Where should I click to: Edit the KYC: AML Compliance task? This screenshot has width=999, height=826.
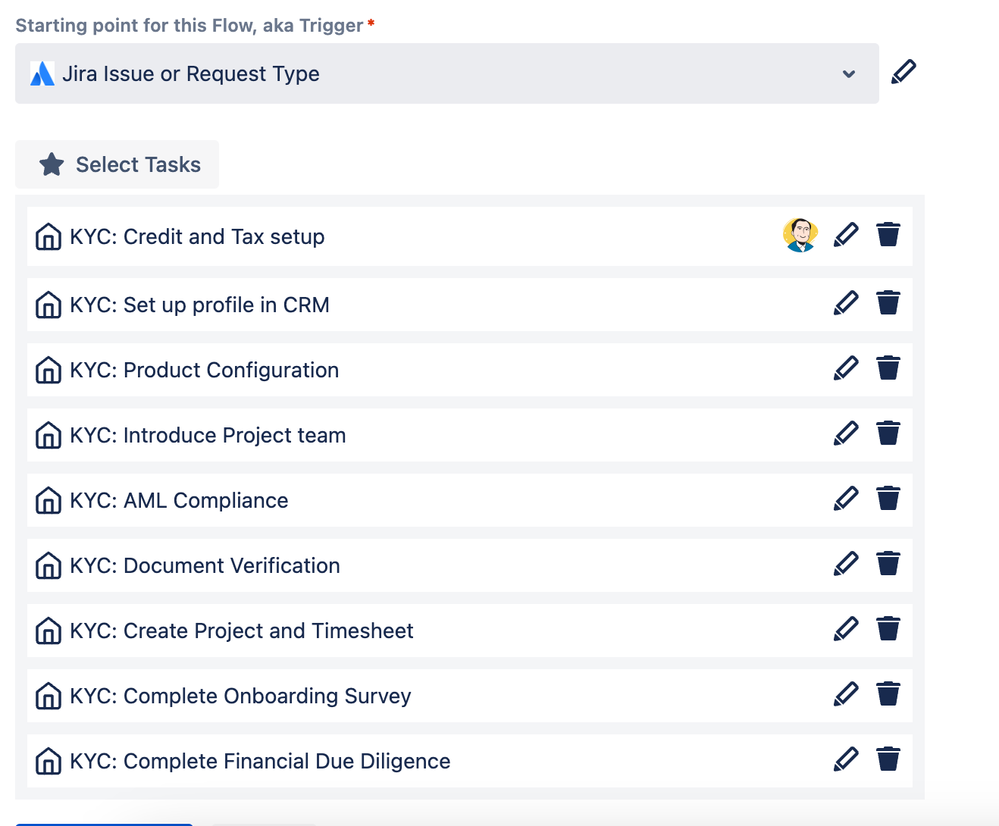846,498
